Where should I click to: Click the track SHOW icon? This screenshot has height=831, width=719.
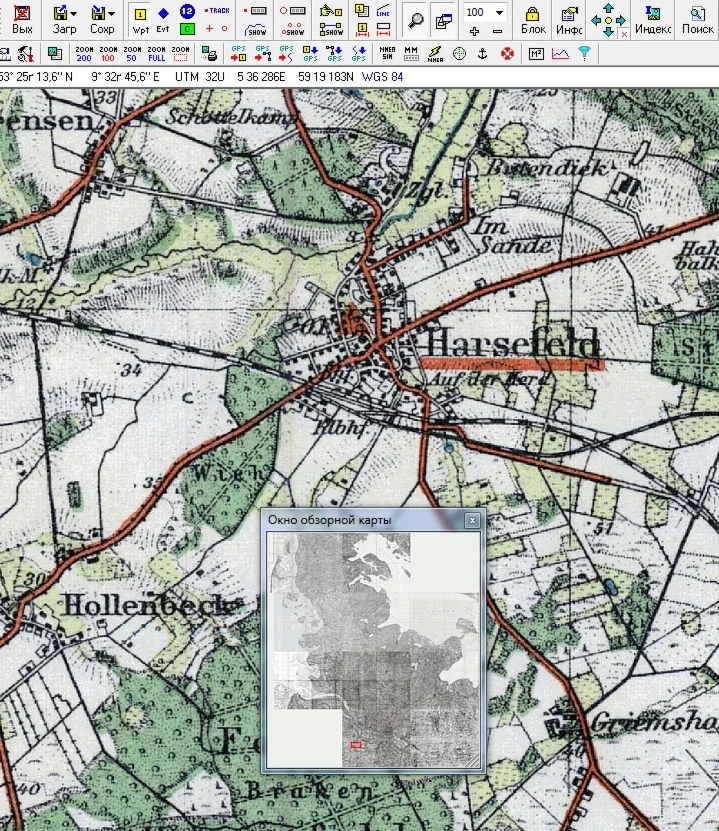pyautogui.click(x=255, y=30)
